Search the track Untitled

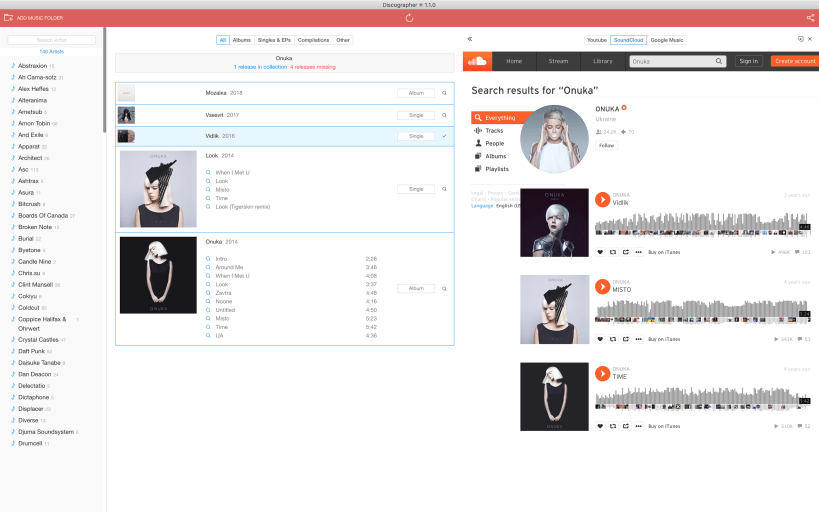(x=208, y=310)
